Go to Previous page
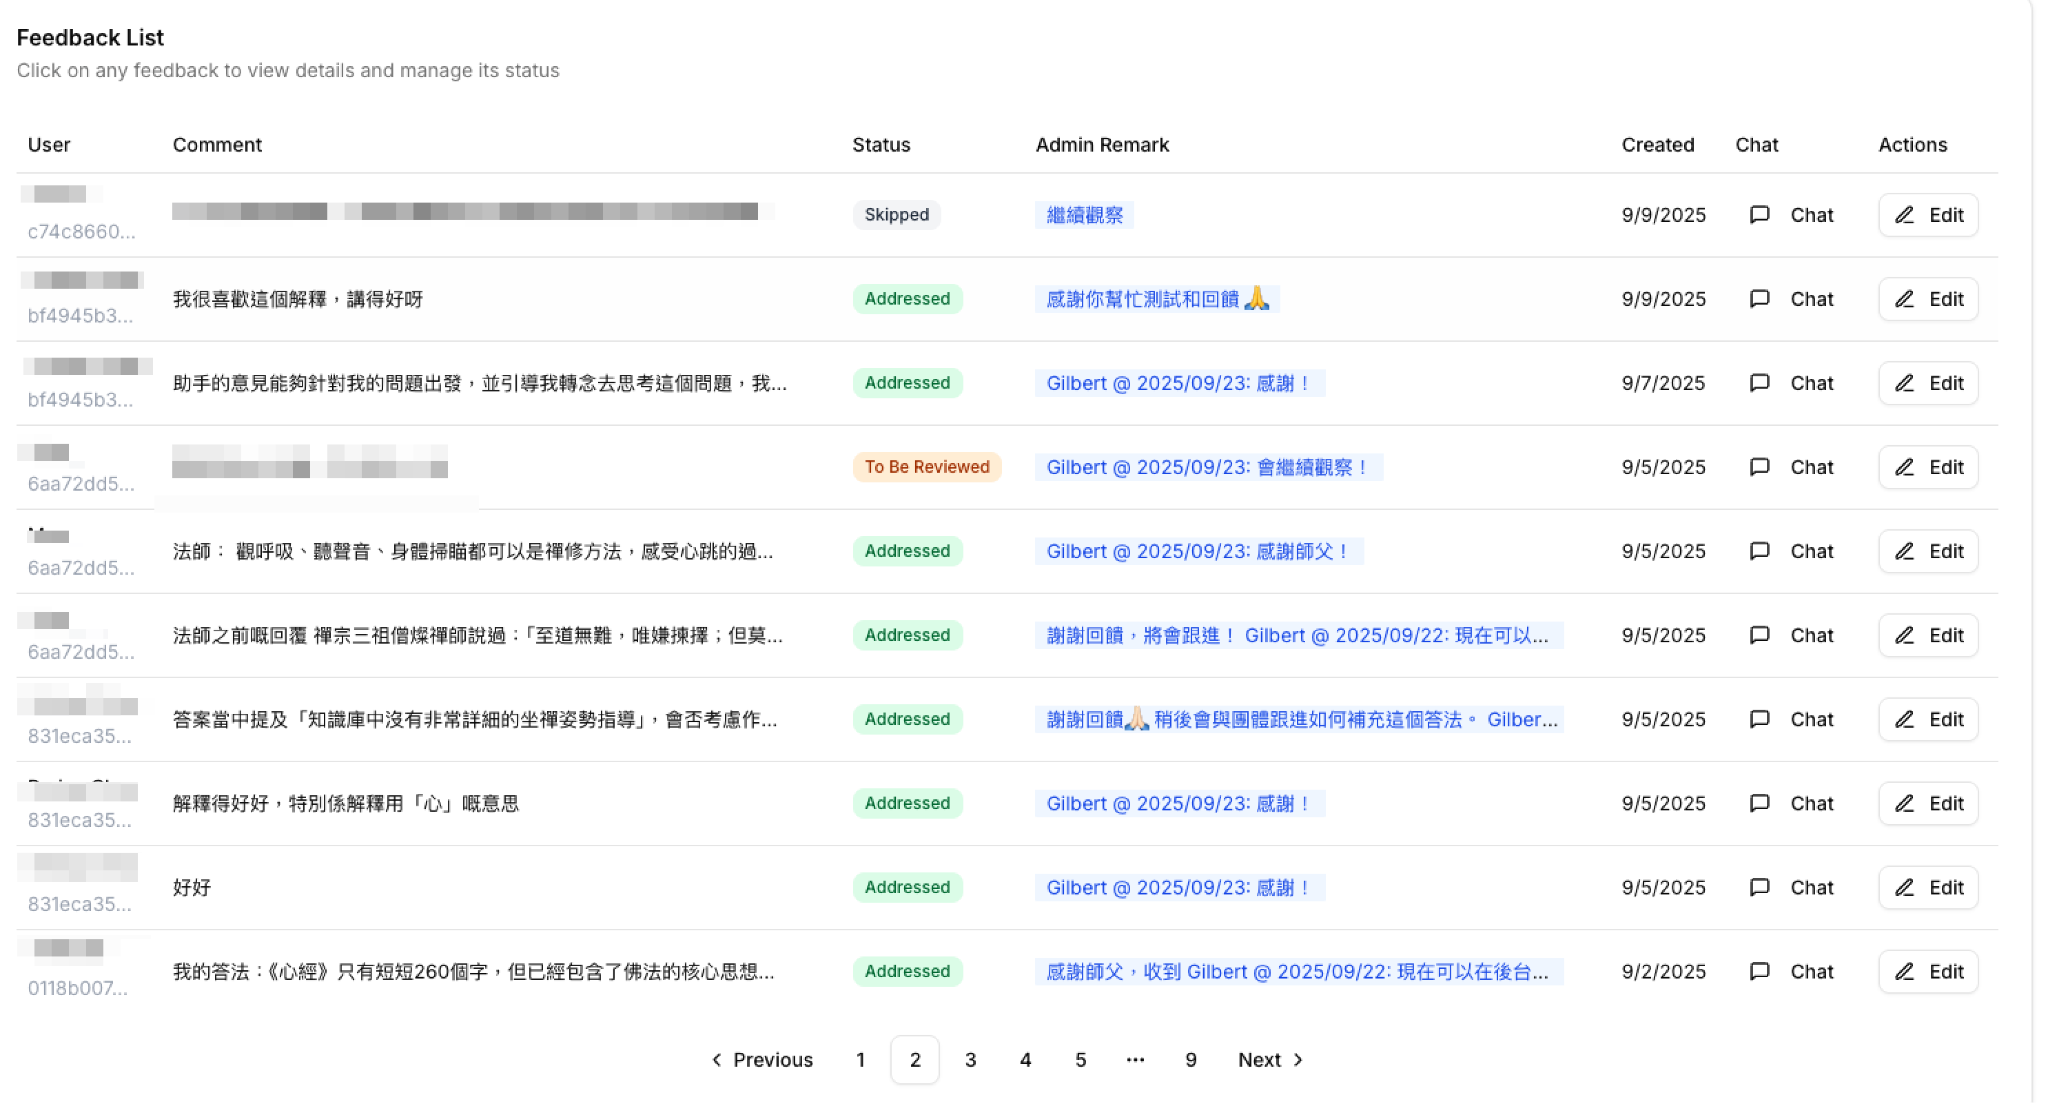The width and height of the screenshot is (2048, 1103). click(762, 1060)
